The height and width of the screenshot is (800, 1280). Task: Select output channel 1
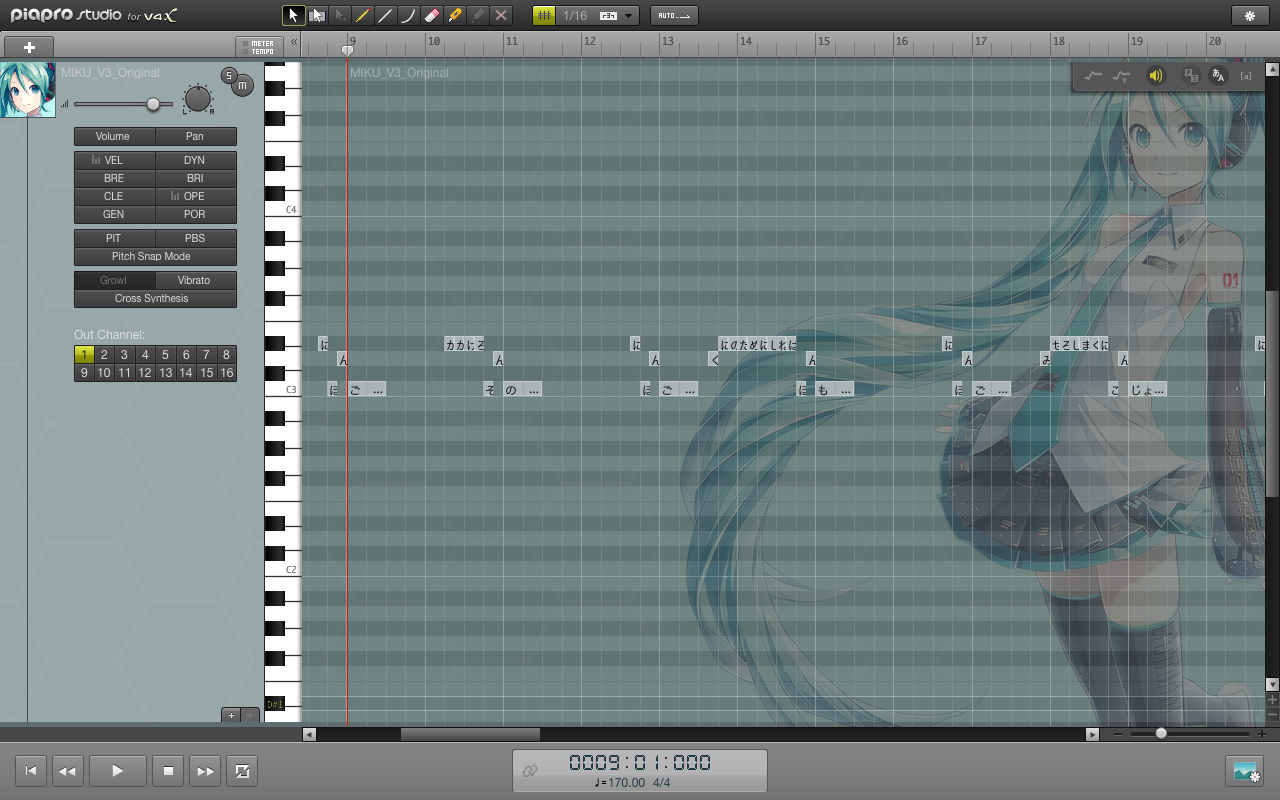point(84,354)
